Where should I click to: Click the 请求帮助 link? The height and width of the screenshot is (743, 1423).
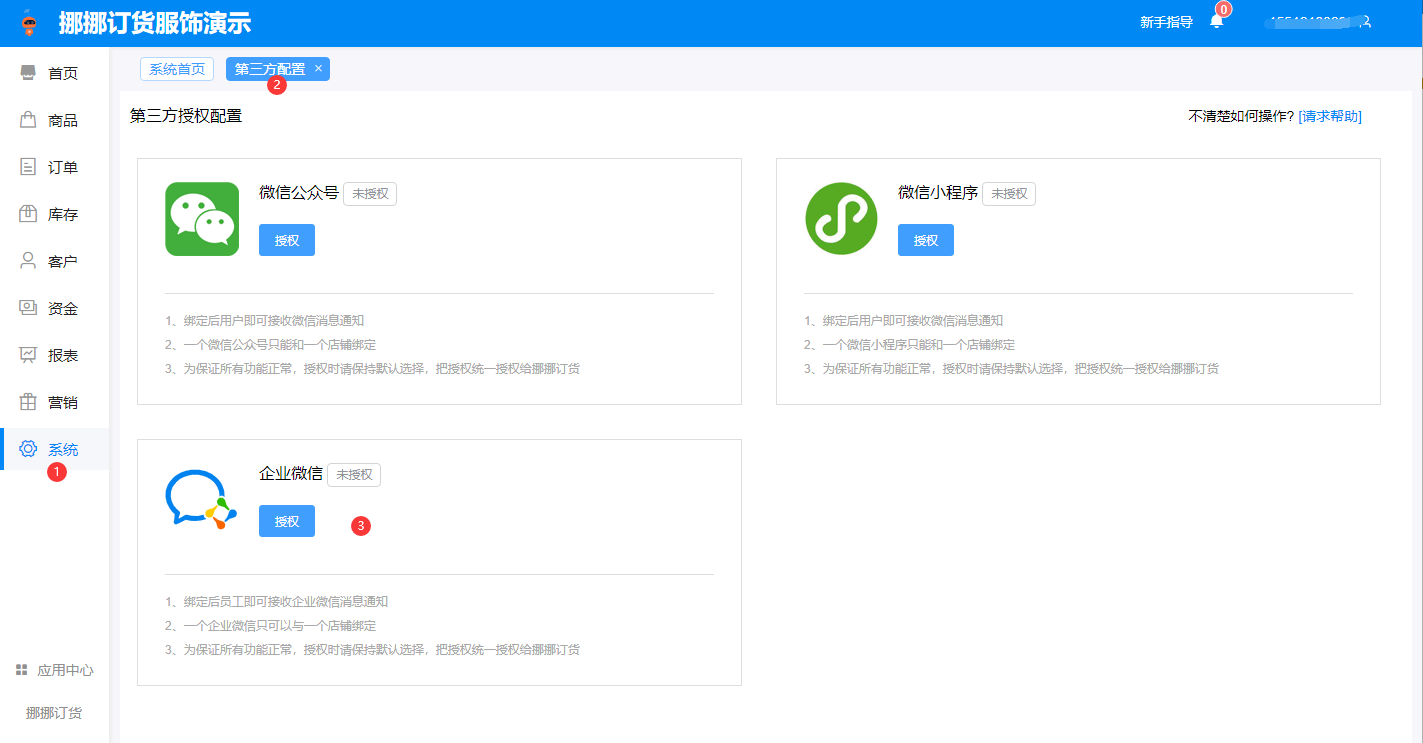coord(1330,116)
